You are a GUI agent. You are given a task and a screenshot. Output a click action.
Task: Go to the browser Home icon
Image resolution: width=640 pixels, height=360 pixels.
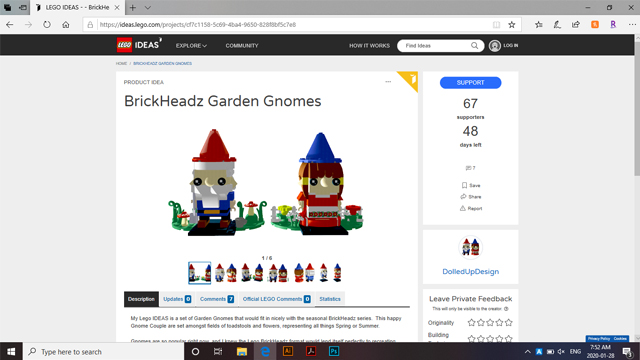[66, 24]
